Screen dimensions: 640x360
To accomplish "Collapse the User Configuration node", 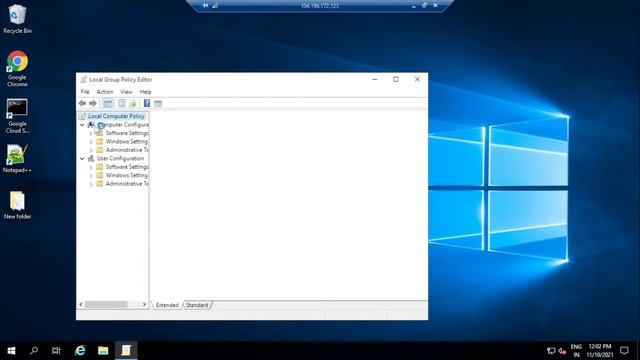I will tap(82, 158).
